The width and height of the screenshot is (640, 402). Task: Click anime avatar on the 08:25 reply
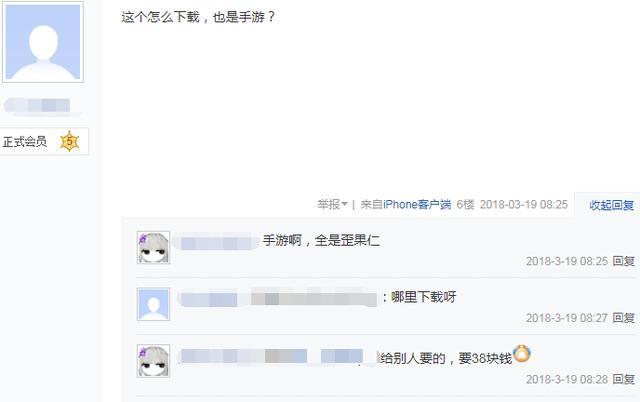(x=153, y=247)
